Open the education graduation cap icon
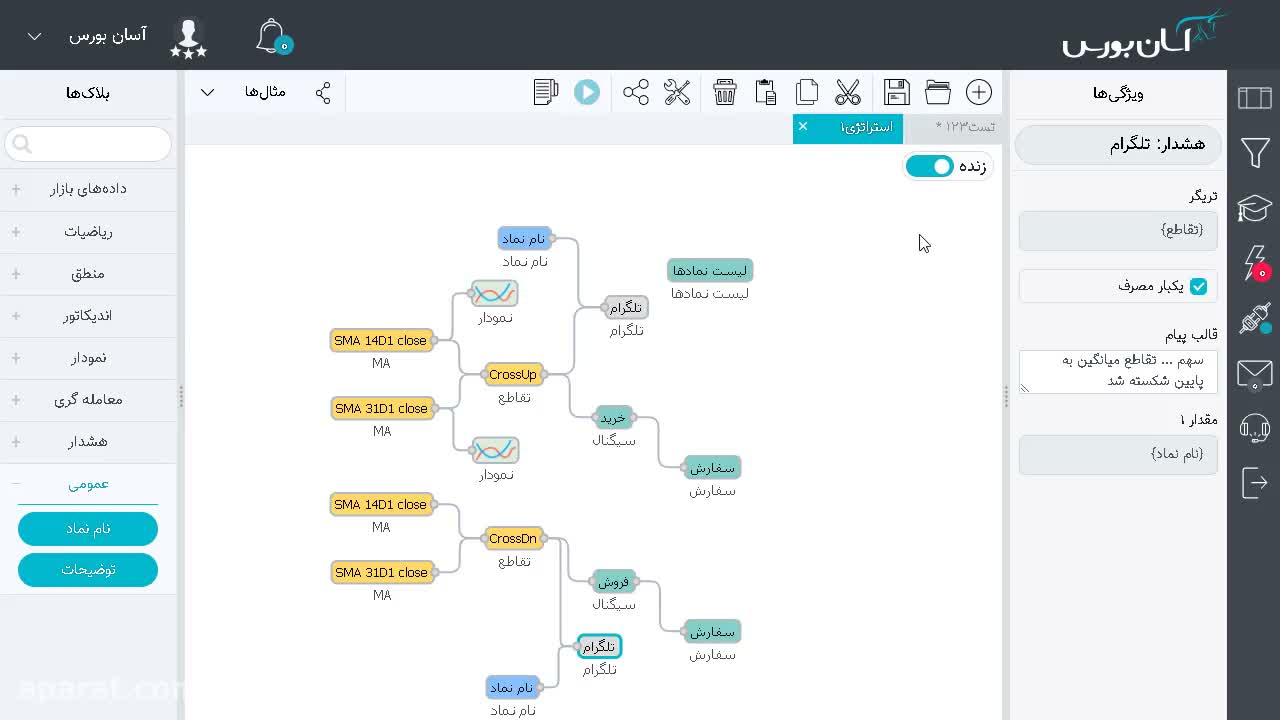Screen dimensions: 1280x720 [x=1255, y=208]
